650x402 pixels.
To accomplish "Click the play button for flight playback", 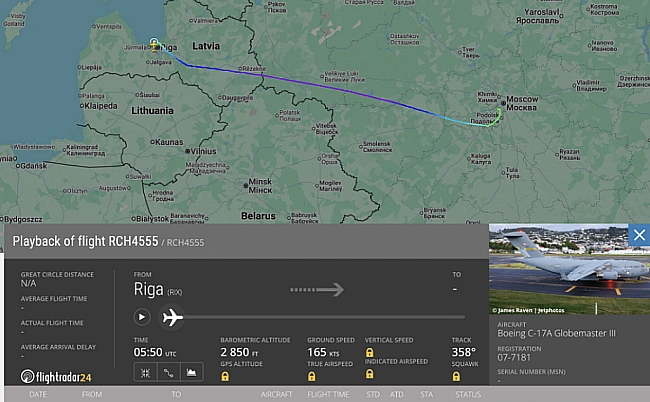I will pyautogui.click(x=141, y=317).
